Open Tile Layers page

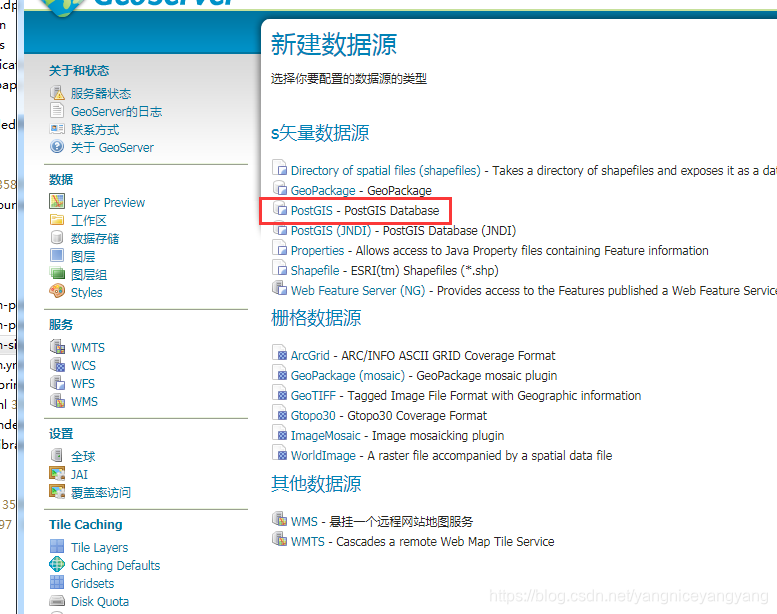tap(100, 547)
